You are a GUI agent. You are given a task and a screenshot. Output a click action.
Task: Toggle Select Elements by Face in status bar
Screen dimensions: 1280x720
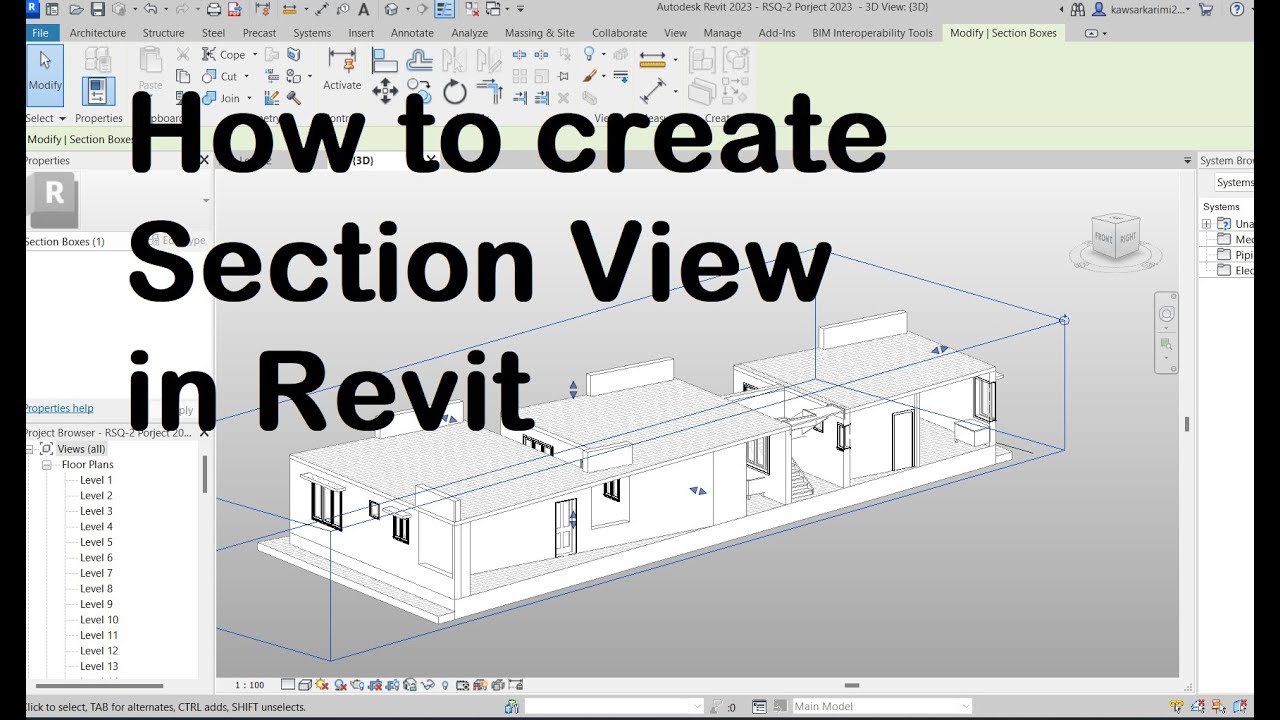click(x=1239, y=706)
